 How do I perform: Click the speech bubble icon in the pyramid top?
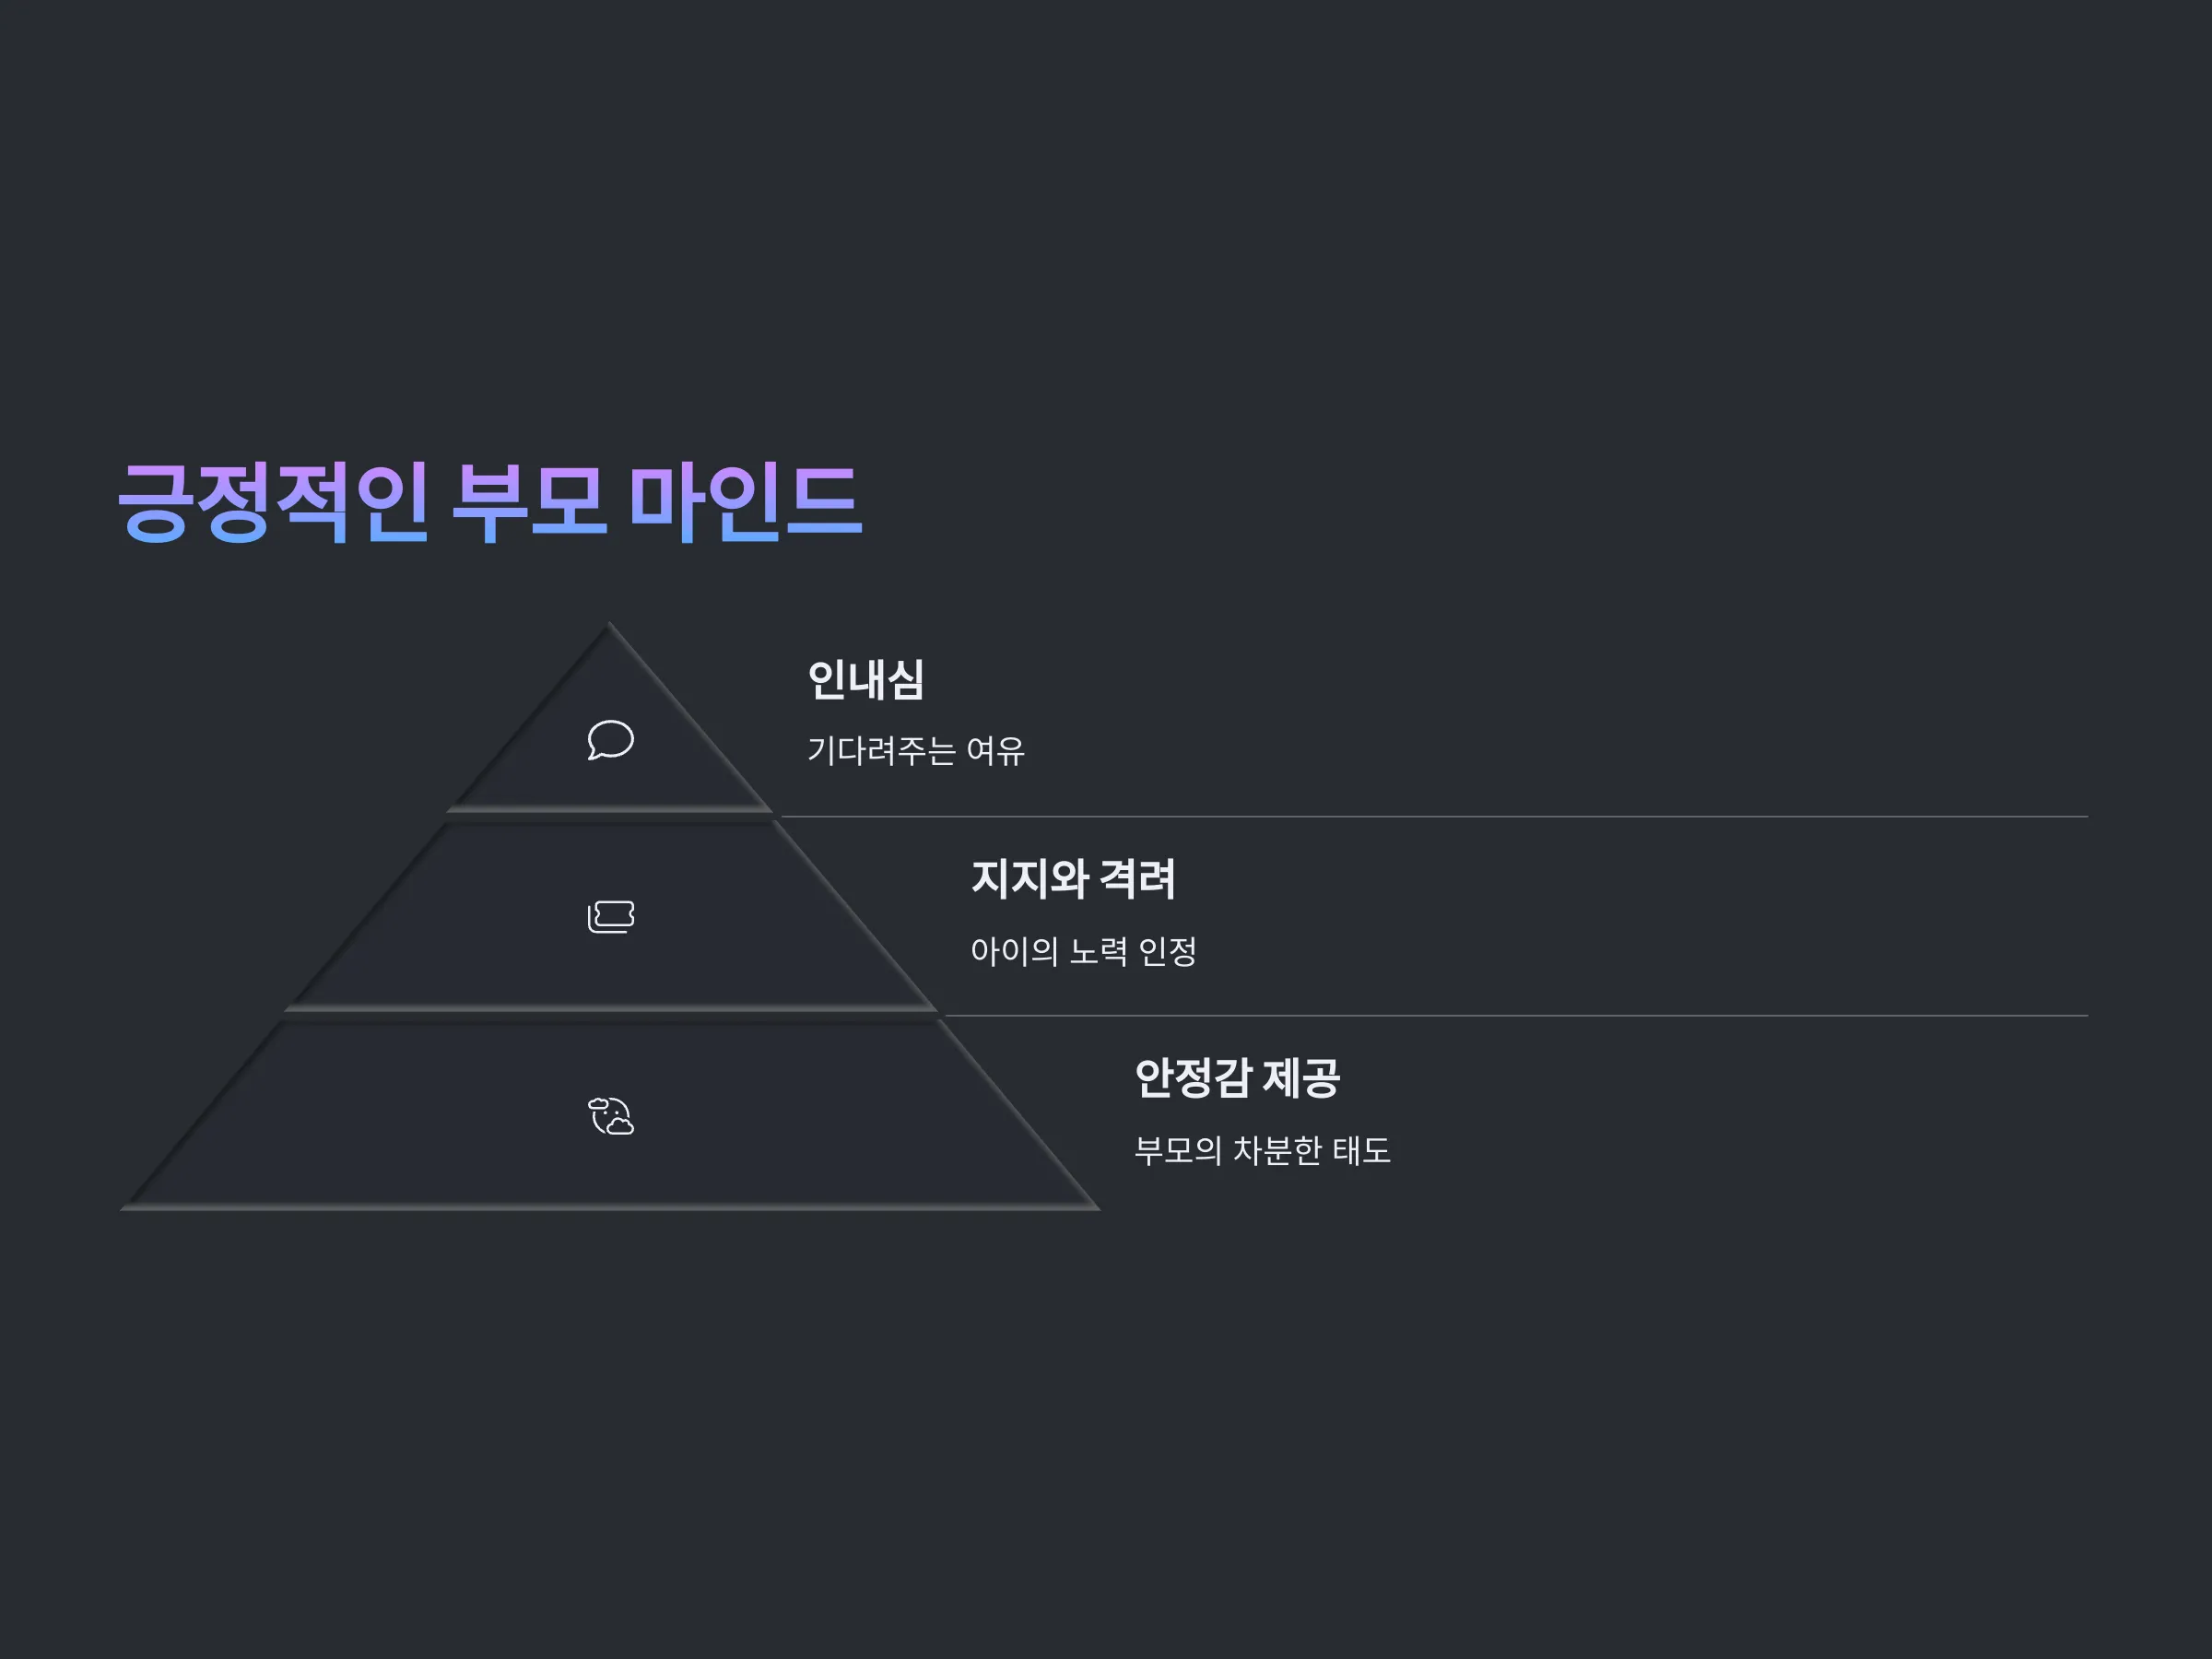pos(610,740)
